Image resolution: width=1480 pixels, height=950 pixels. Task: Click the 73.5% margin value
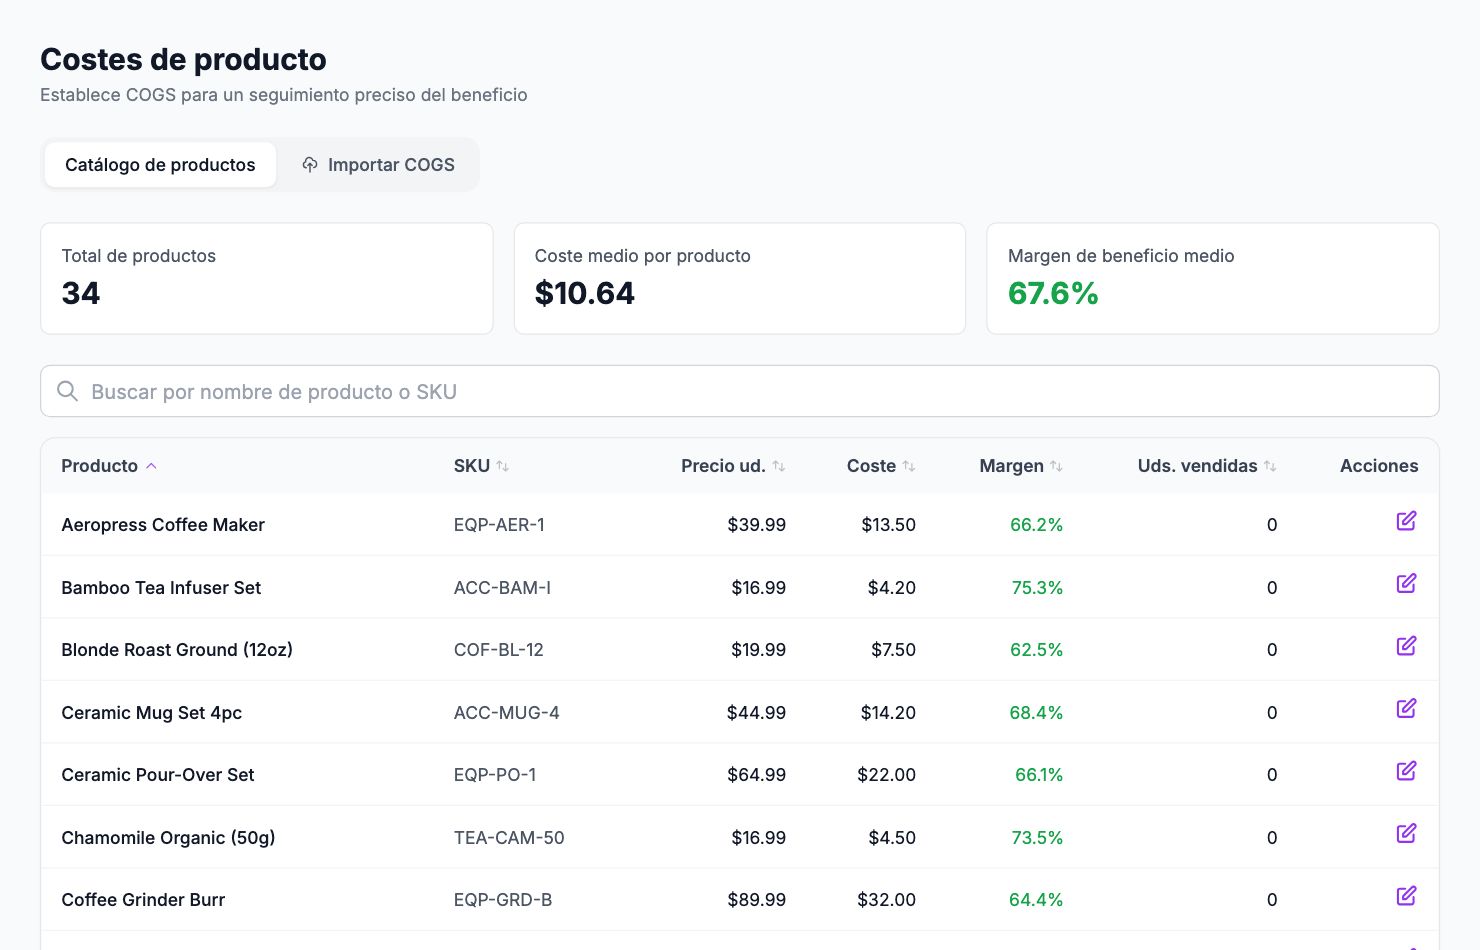[1037, 838]
